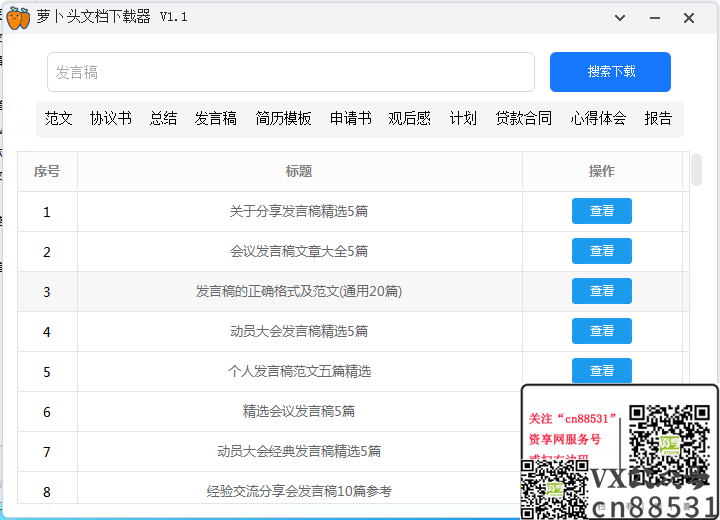Screen dimensions: 720x520
Task: Select the 协议书 category tab
Action: (x=111, y=118)
